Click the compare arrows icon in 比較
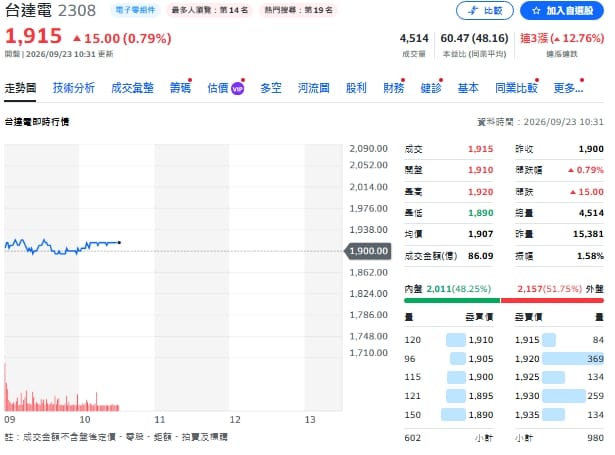 click(x=474, y=11)
